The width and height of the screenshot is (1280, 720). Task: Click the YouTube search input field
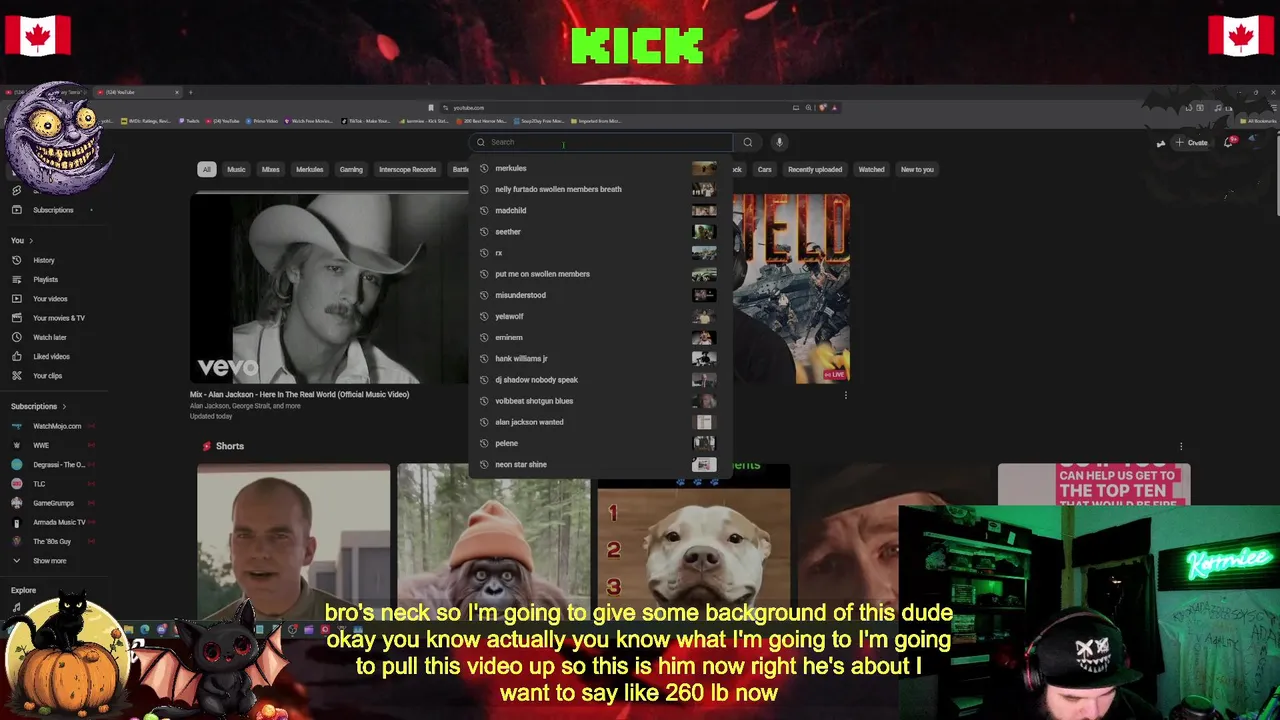[602, 142]
